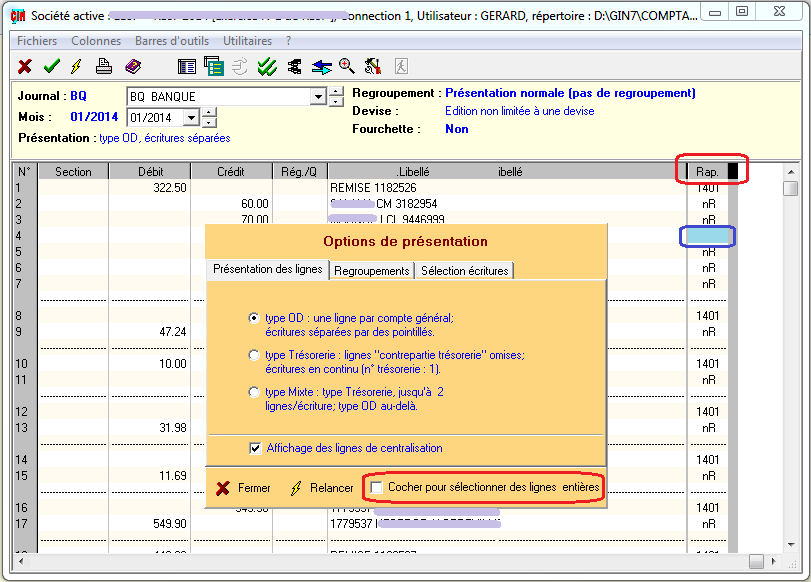Click the yellow lightning bolt toolbar icon
Screen dimensions: 811x582
75,66
